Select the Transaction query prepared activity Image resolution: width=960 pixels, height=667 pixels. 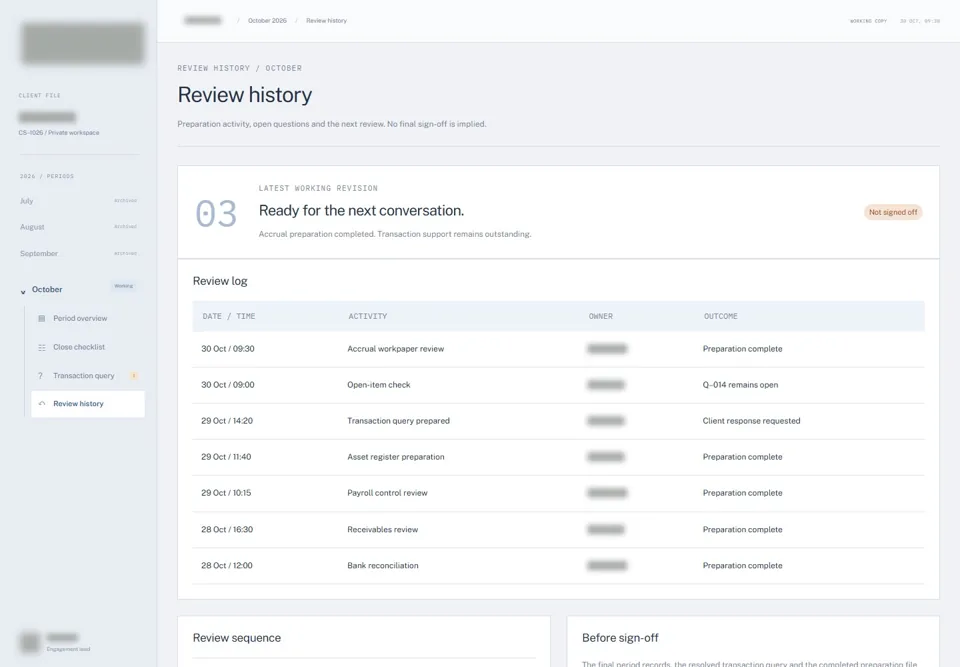(399, 421)
